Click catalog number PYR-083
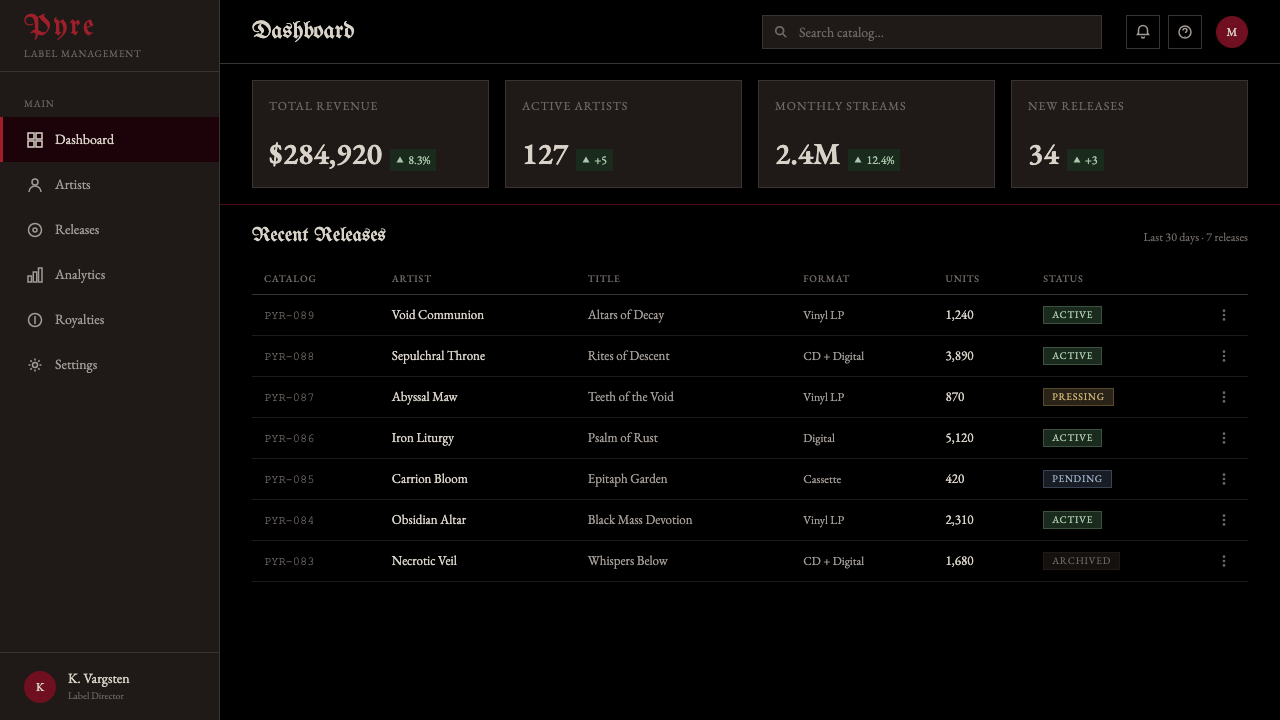This screenshot has width=1280, height=720. pos(290,562)
